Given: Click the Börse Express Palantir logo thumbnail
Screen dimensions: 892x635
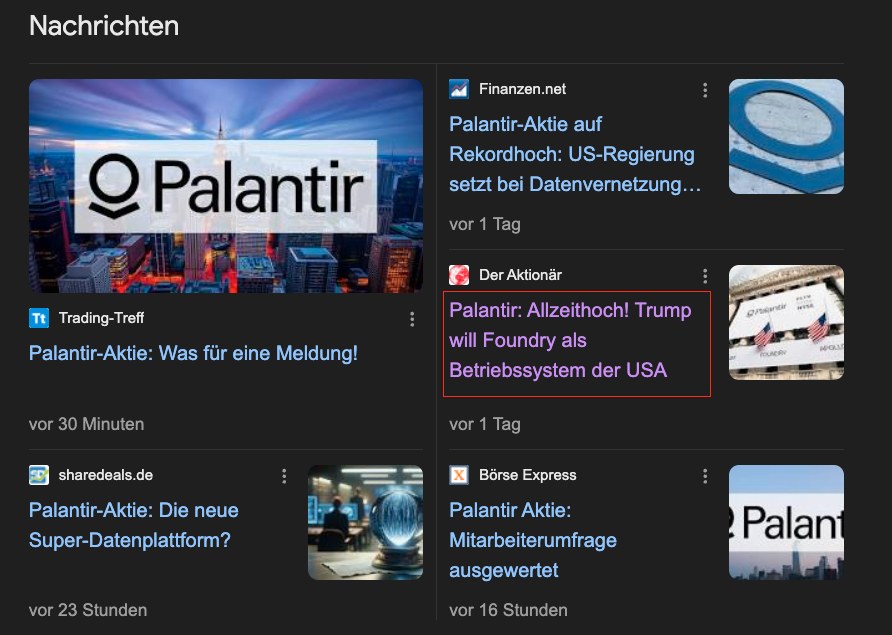Looking at the screenshot, I should pos(786,522).
